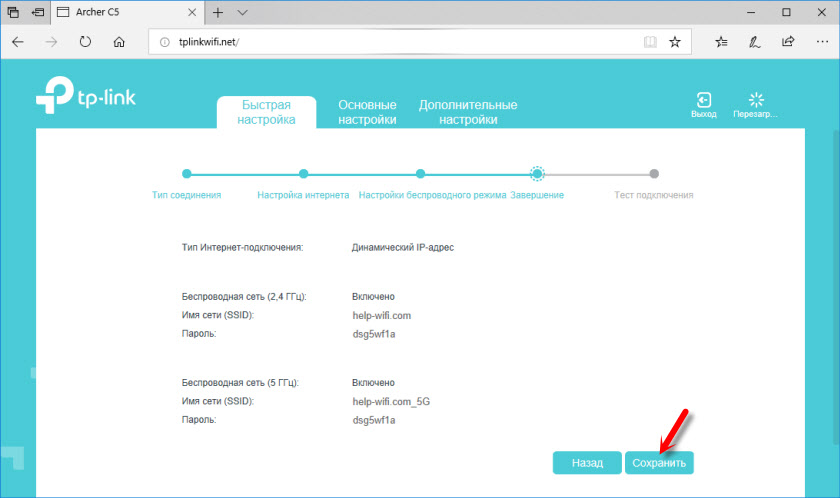The height and width of the screenshot is (498, 840).
Task: Click the tplinkwifi.net address bar
Action: (x=400, y=42)
